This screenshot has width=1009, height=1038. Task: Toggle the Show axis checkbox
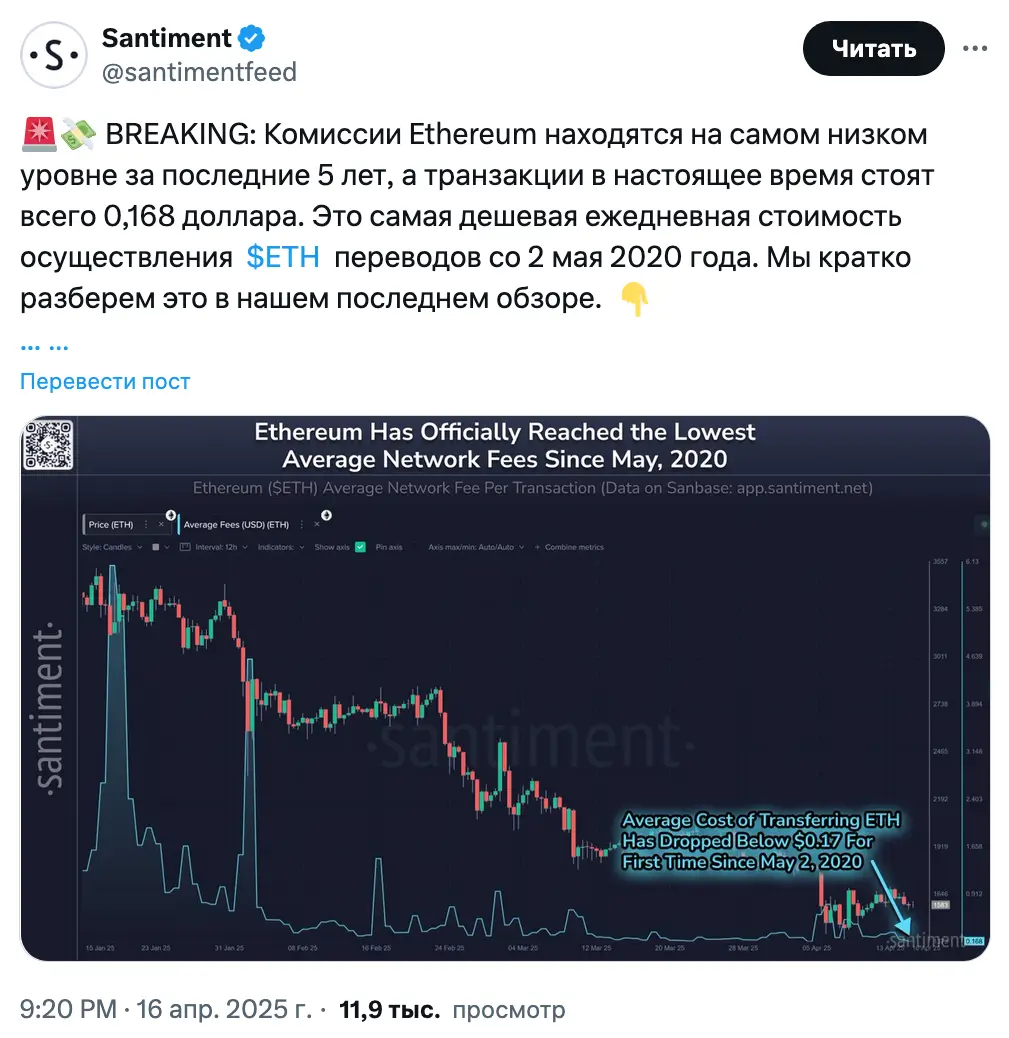tap(360, 547)
